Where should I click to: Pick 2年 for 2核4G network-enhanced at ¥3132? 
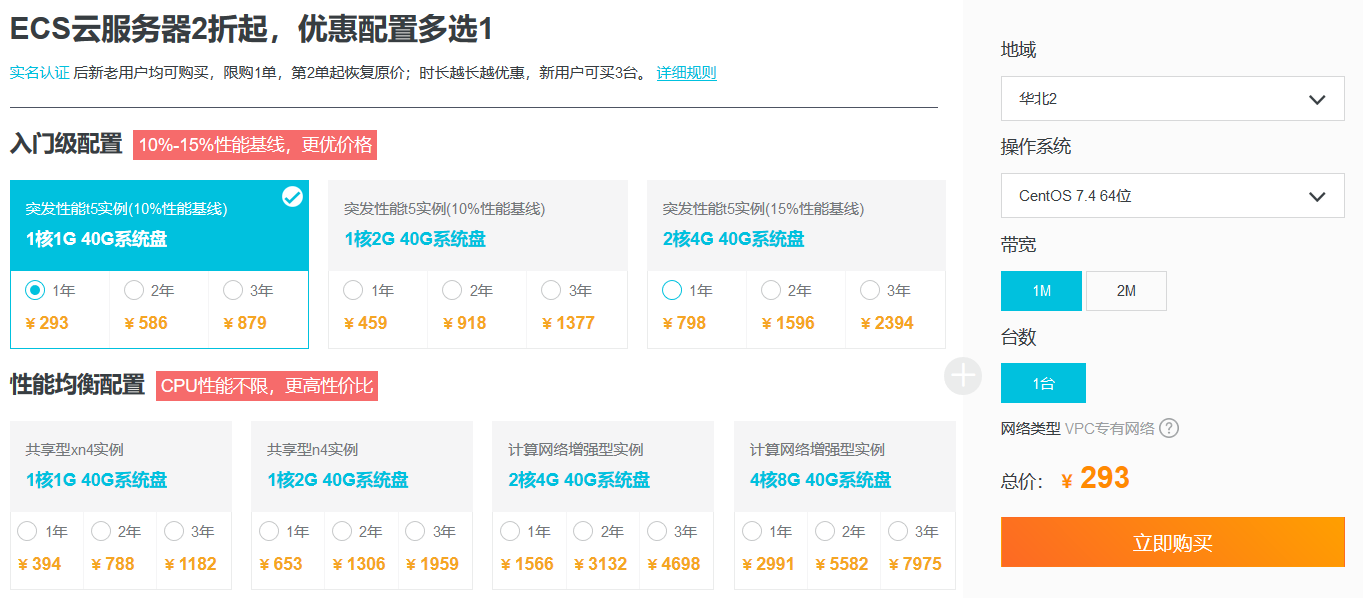pos(584,531)
